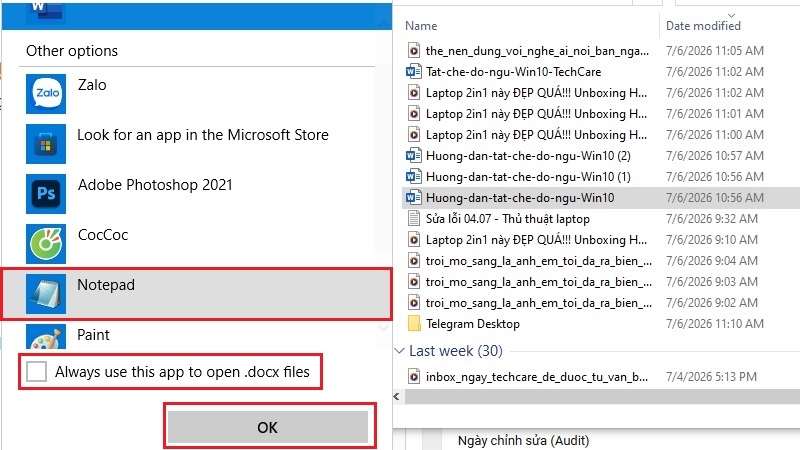The image size is (800, 450).
Task: Select file inbox_ngay_techcare_de_duoc_tu_van_b...
Action: [537, 377]
